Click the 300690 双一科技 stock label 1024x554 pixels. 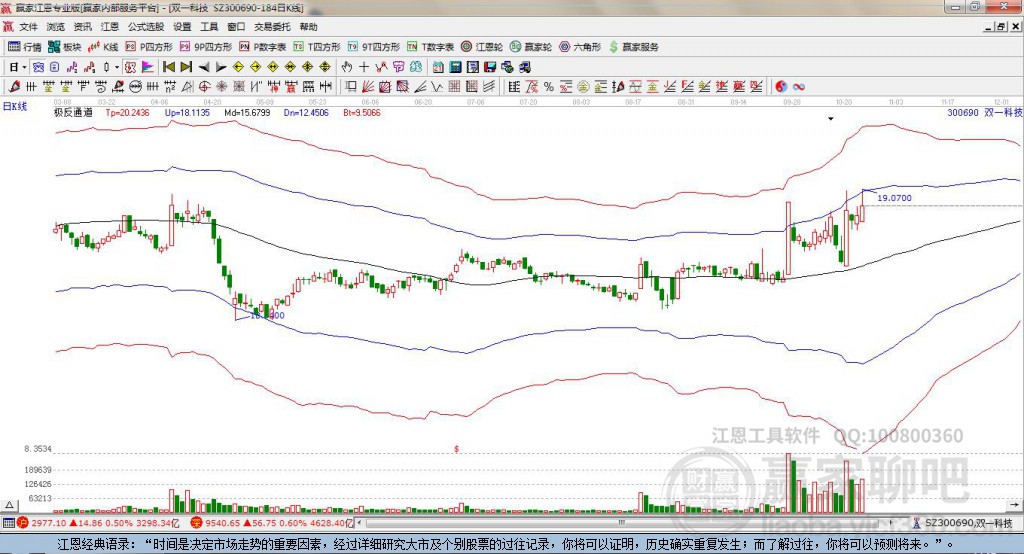985,112
